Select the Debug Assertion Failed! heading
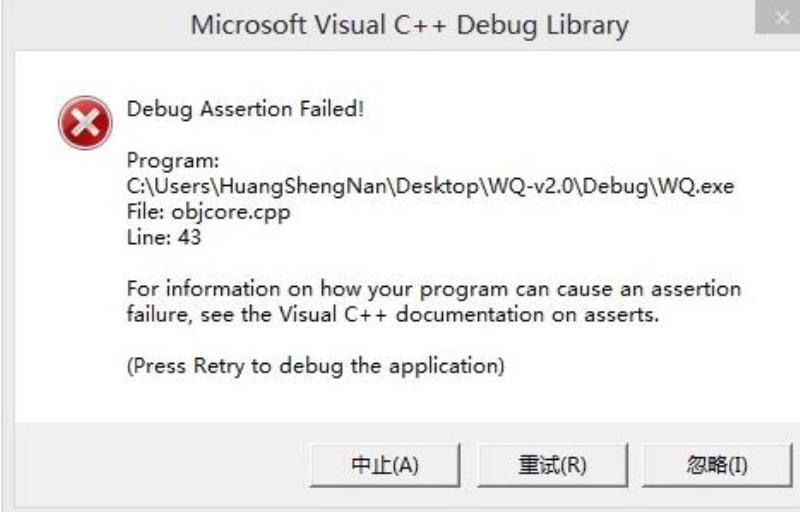The height and width of the screenshot is (512, 800). [x=245, y=109]
